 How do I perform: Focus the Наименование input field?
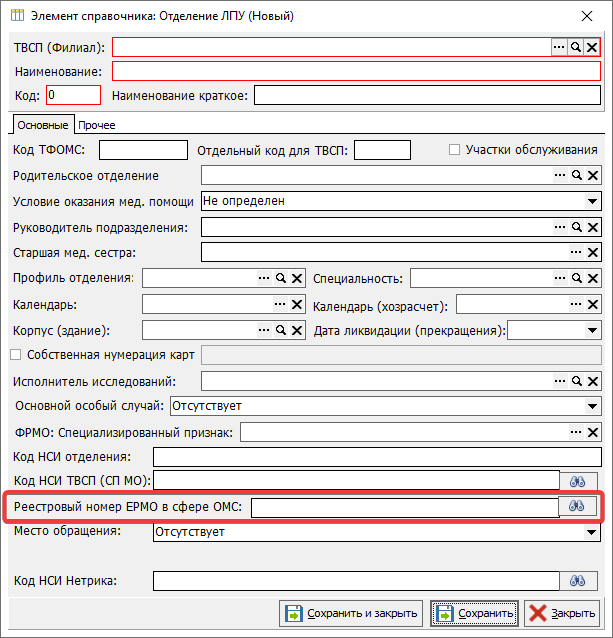click(x=356, y=71)
